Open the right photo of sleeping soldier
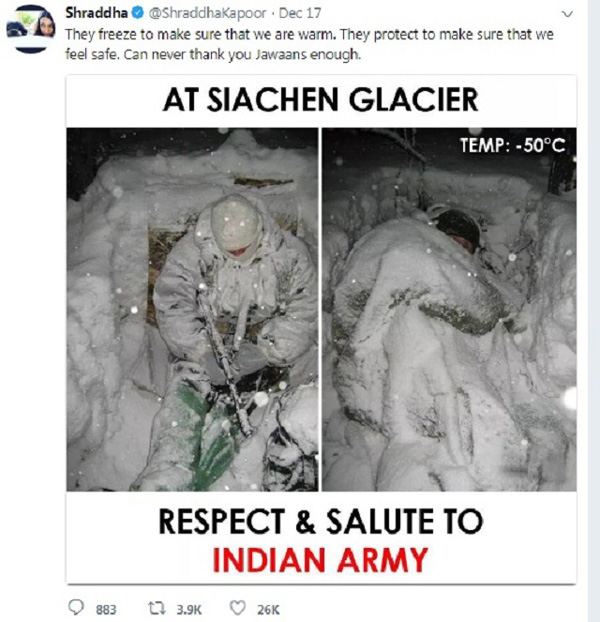 (x=449, y=309)
